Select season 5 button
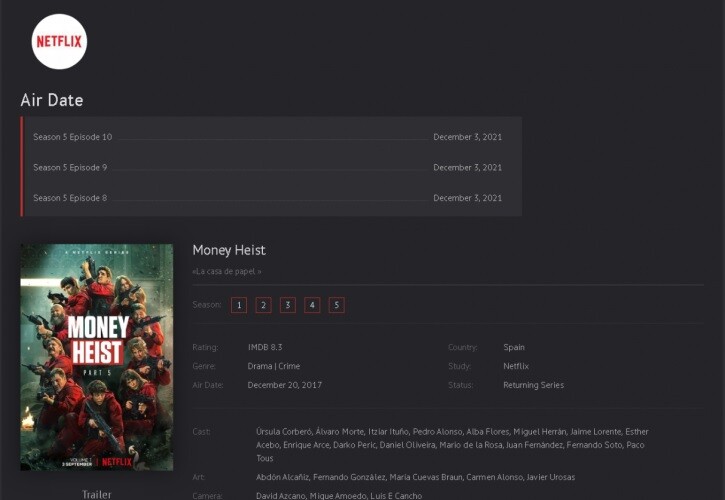 point(337,305)
